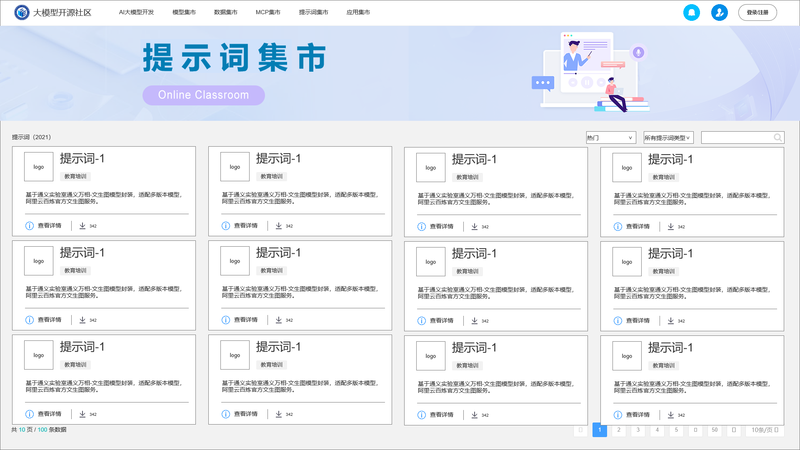Image resolution: width=800 pixels, height=450 pixels.
Task: Open the user profile icon in header
Action: click(x=719, y=12)
